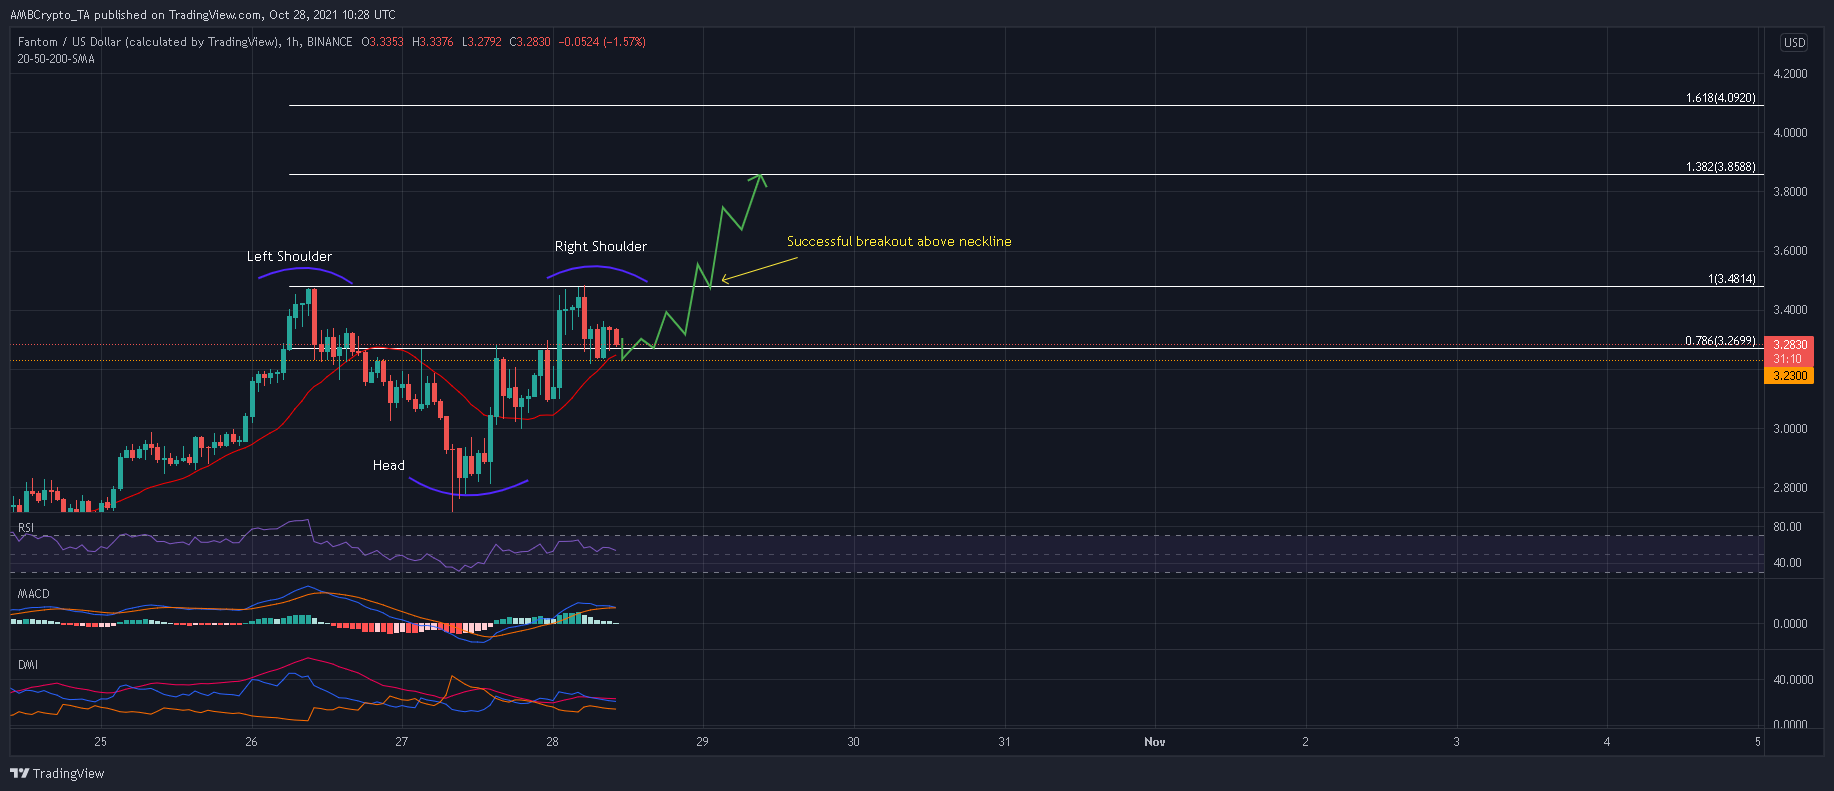Click the USD currency button
The height and width of the screenshot is (791, 1834).
pyautogui.click(x=1795, y=42)
